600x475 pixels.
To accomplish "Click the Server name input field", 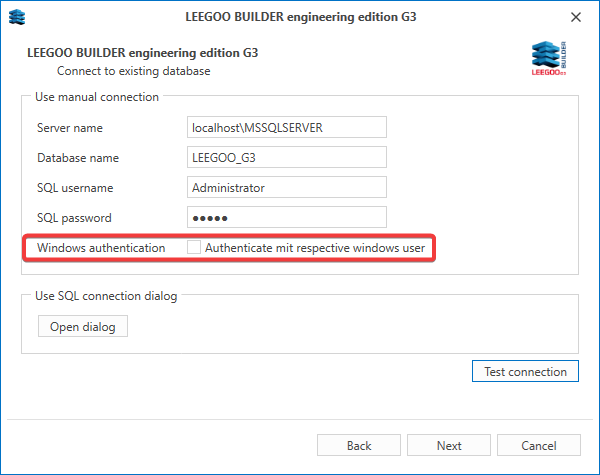I will pos(287,127).
